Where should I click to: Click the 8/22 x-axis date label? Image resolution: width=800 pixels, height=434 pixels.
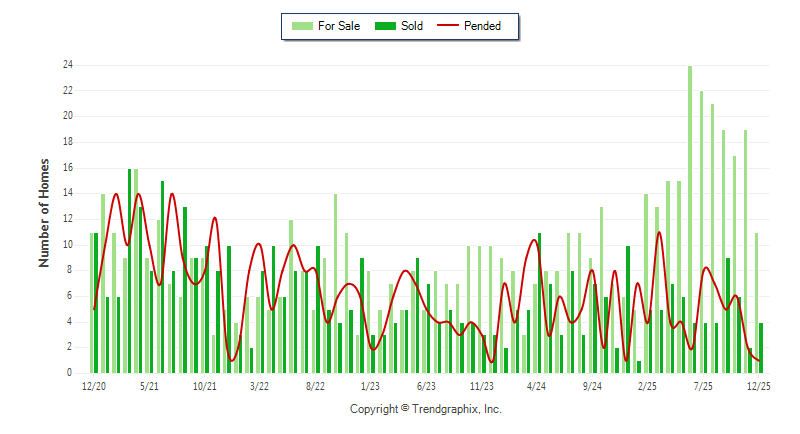pos(315,386)
